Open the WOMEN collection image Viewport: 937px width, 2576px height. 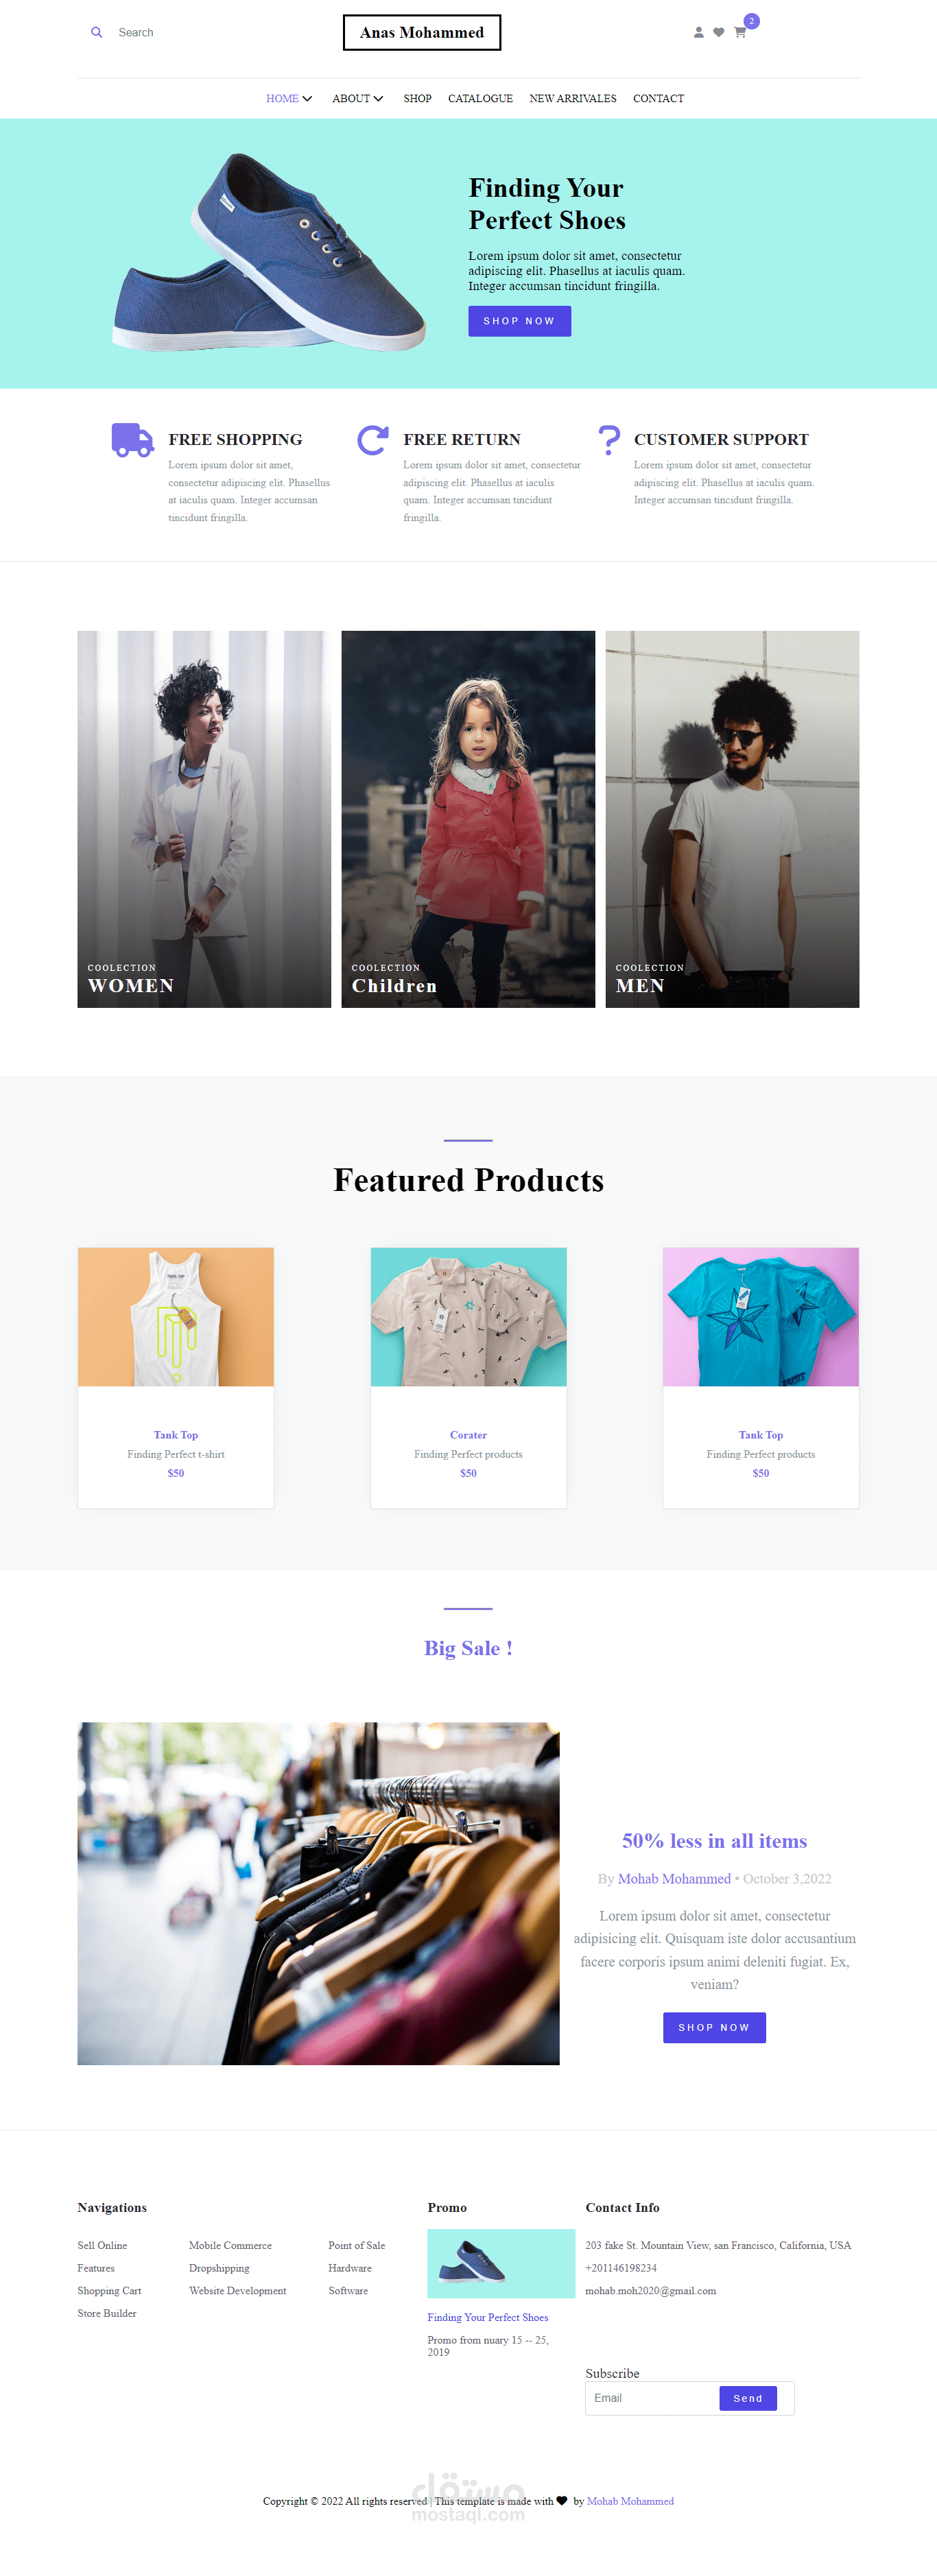click(x=204, y=819)
